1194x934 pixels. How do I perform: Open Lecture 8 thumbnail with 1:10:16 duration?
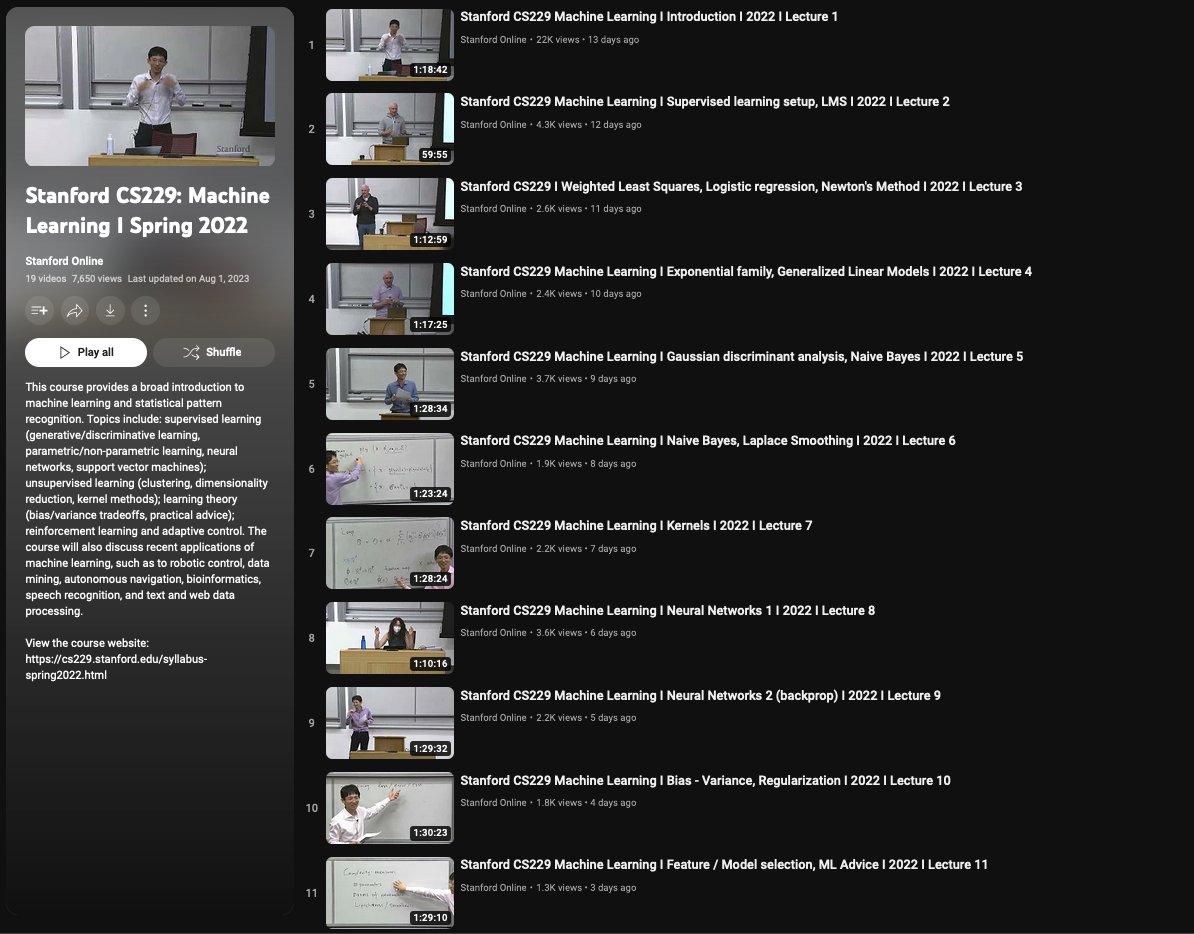pyautogui.click(x=390, y=638)
